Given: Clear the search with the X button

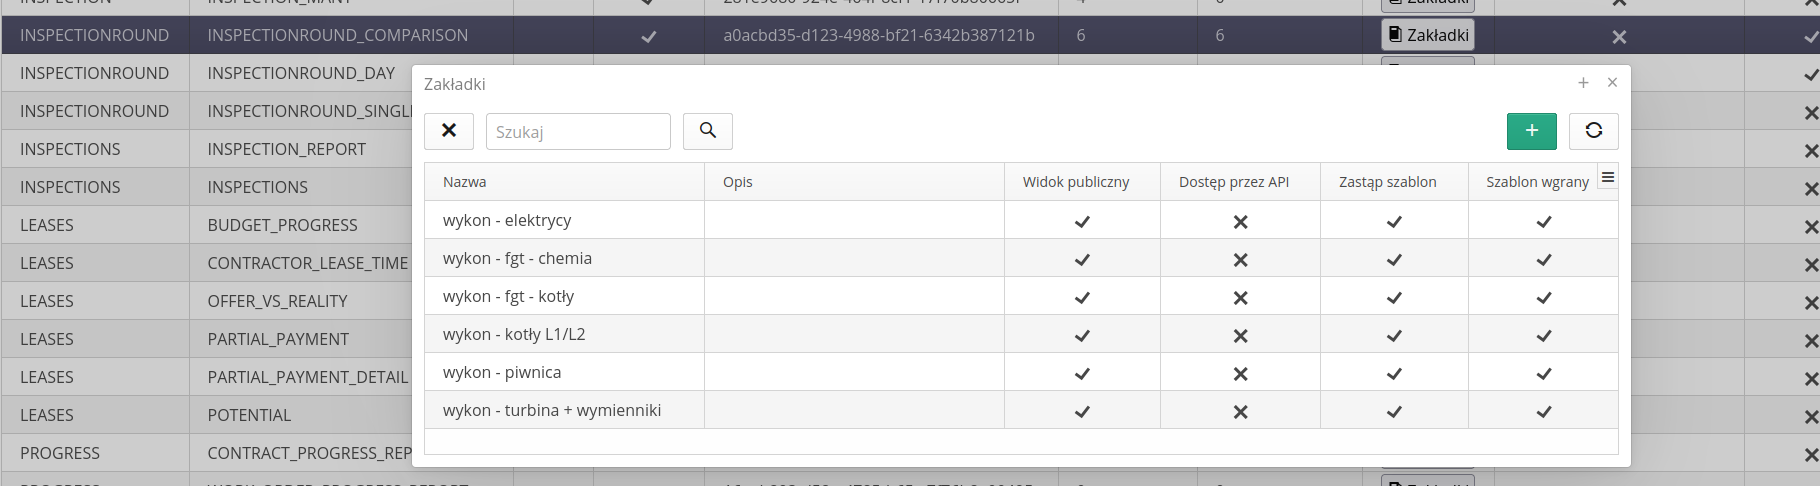Looking at the screenshot, I should coord(449,131).
